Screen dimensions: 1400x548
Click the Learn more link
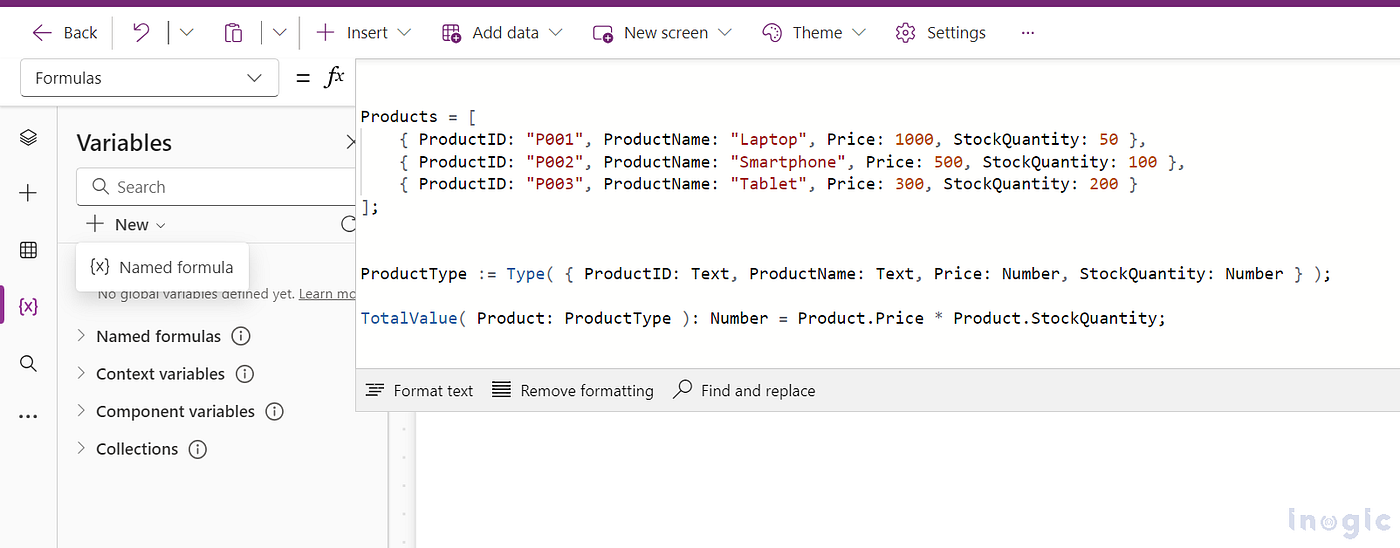click(327, 294)
